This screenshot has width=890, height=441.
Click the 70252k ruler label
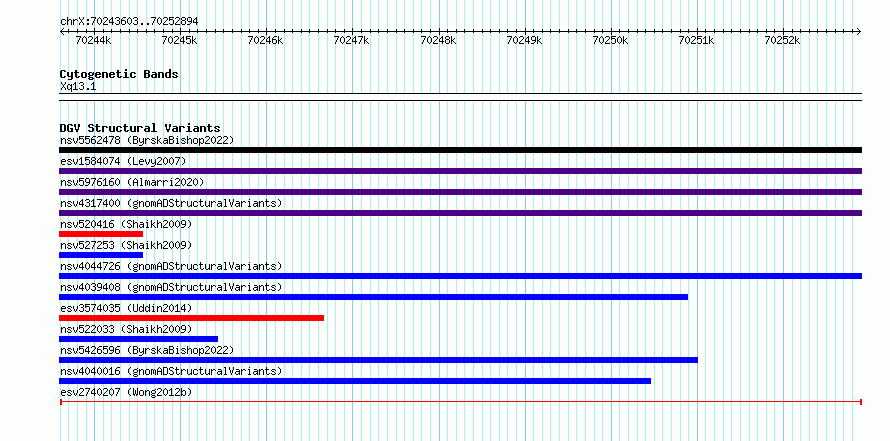(782, 40)
